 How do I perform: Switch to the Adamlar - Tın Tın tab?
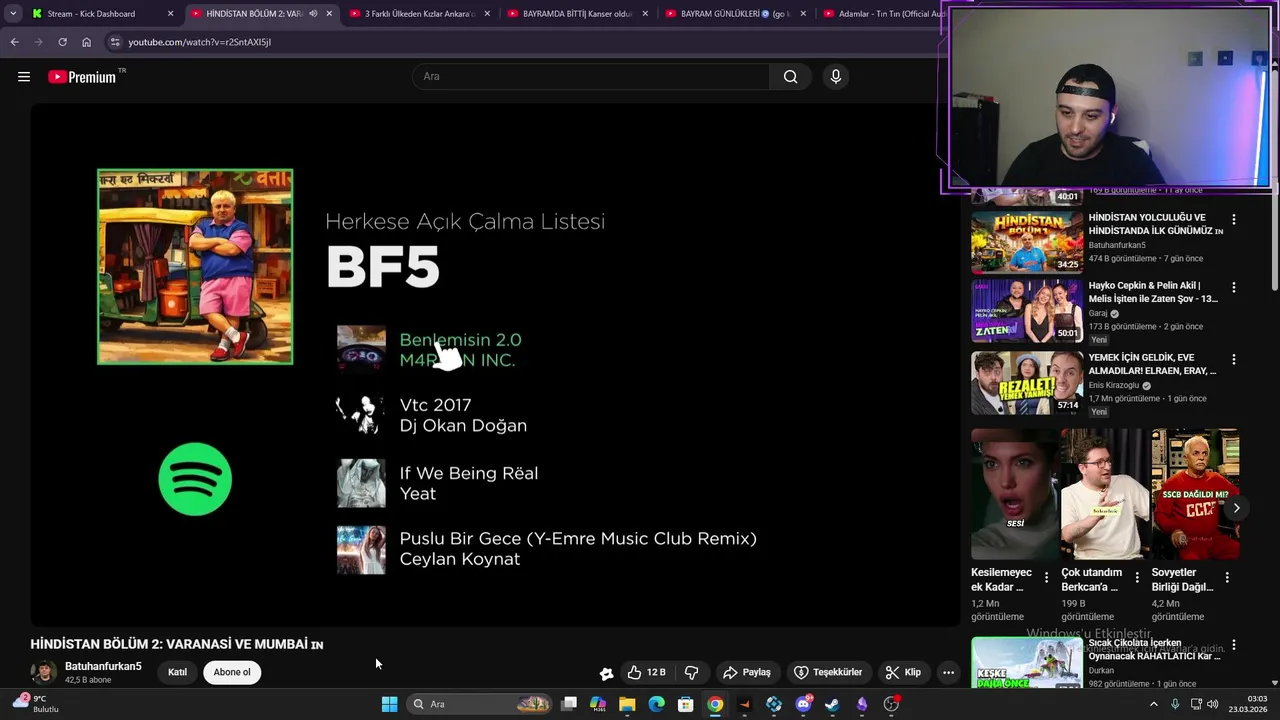[x=885, y=14]
